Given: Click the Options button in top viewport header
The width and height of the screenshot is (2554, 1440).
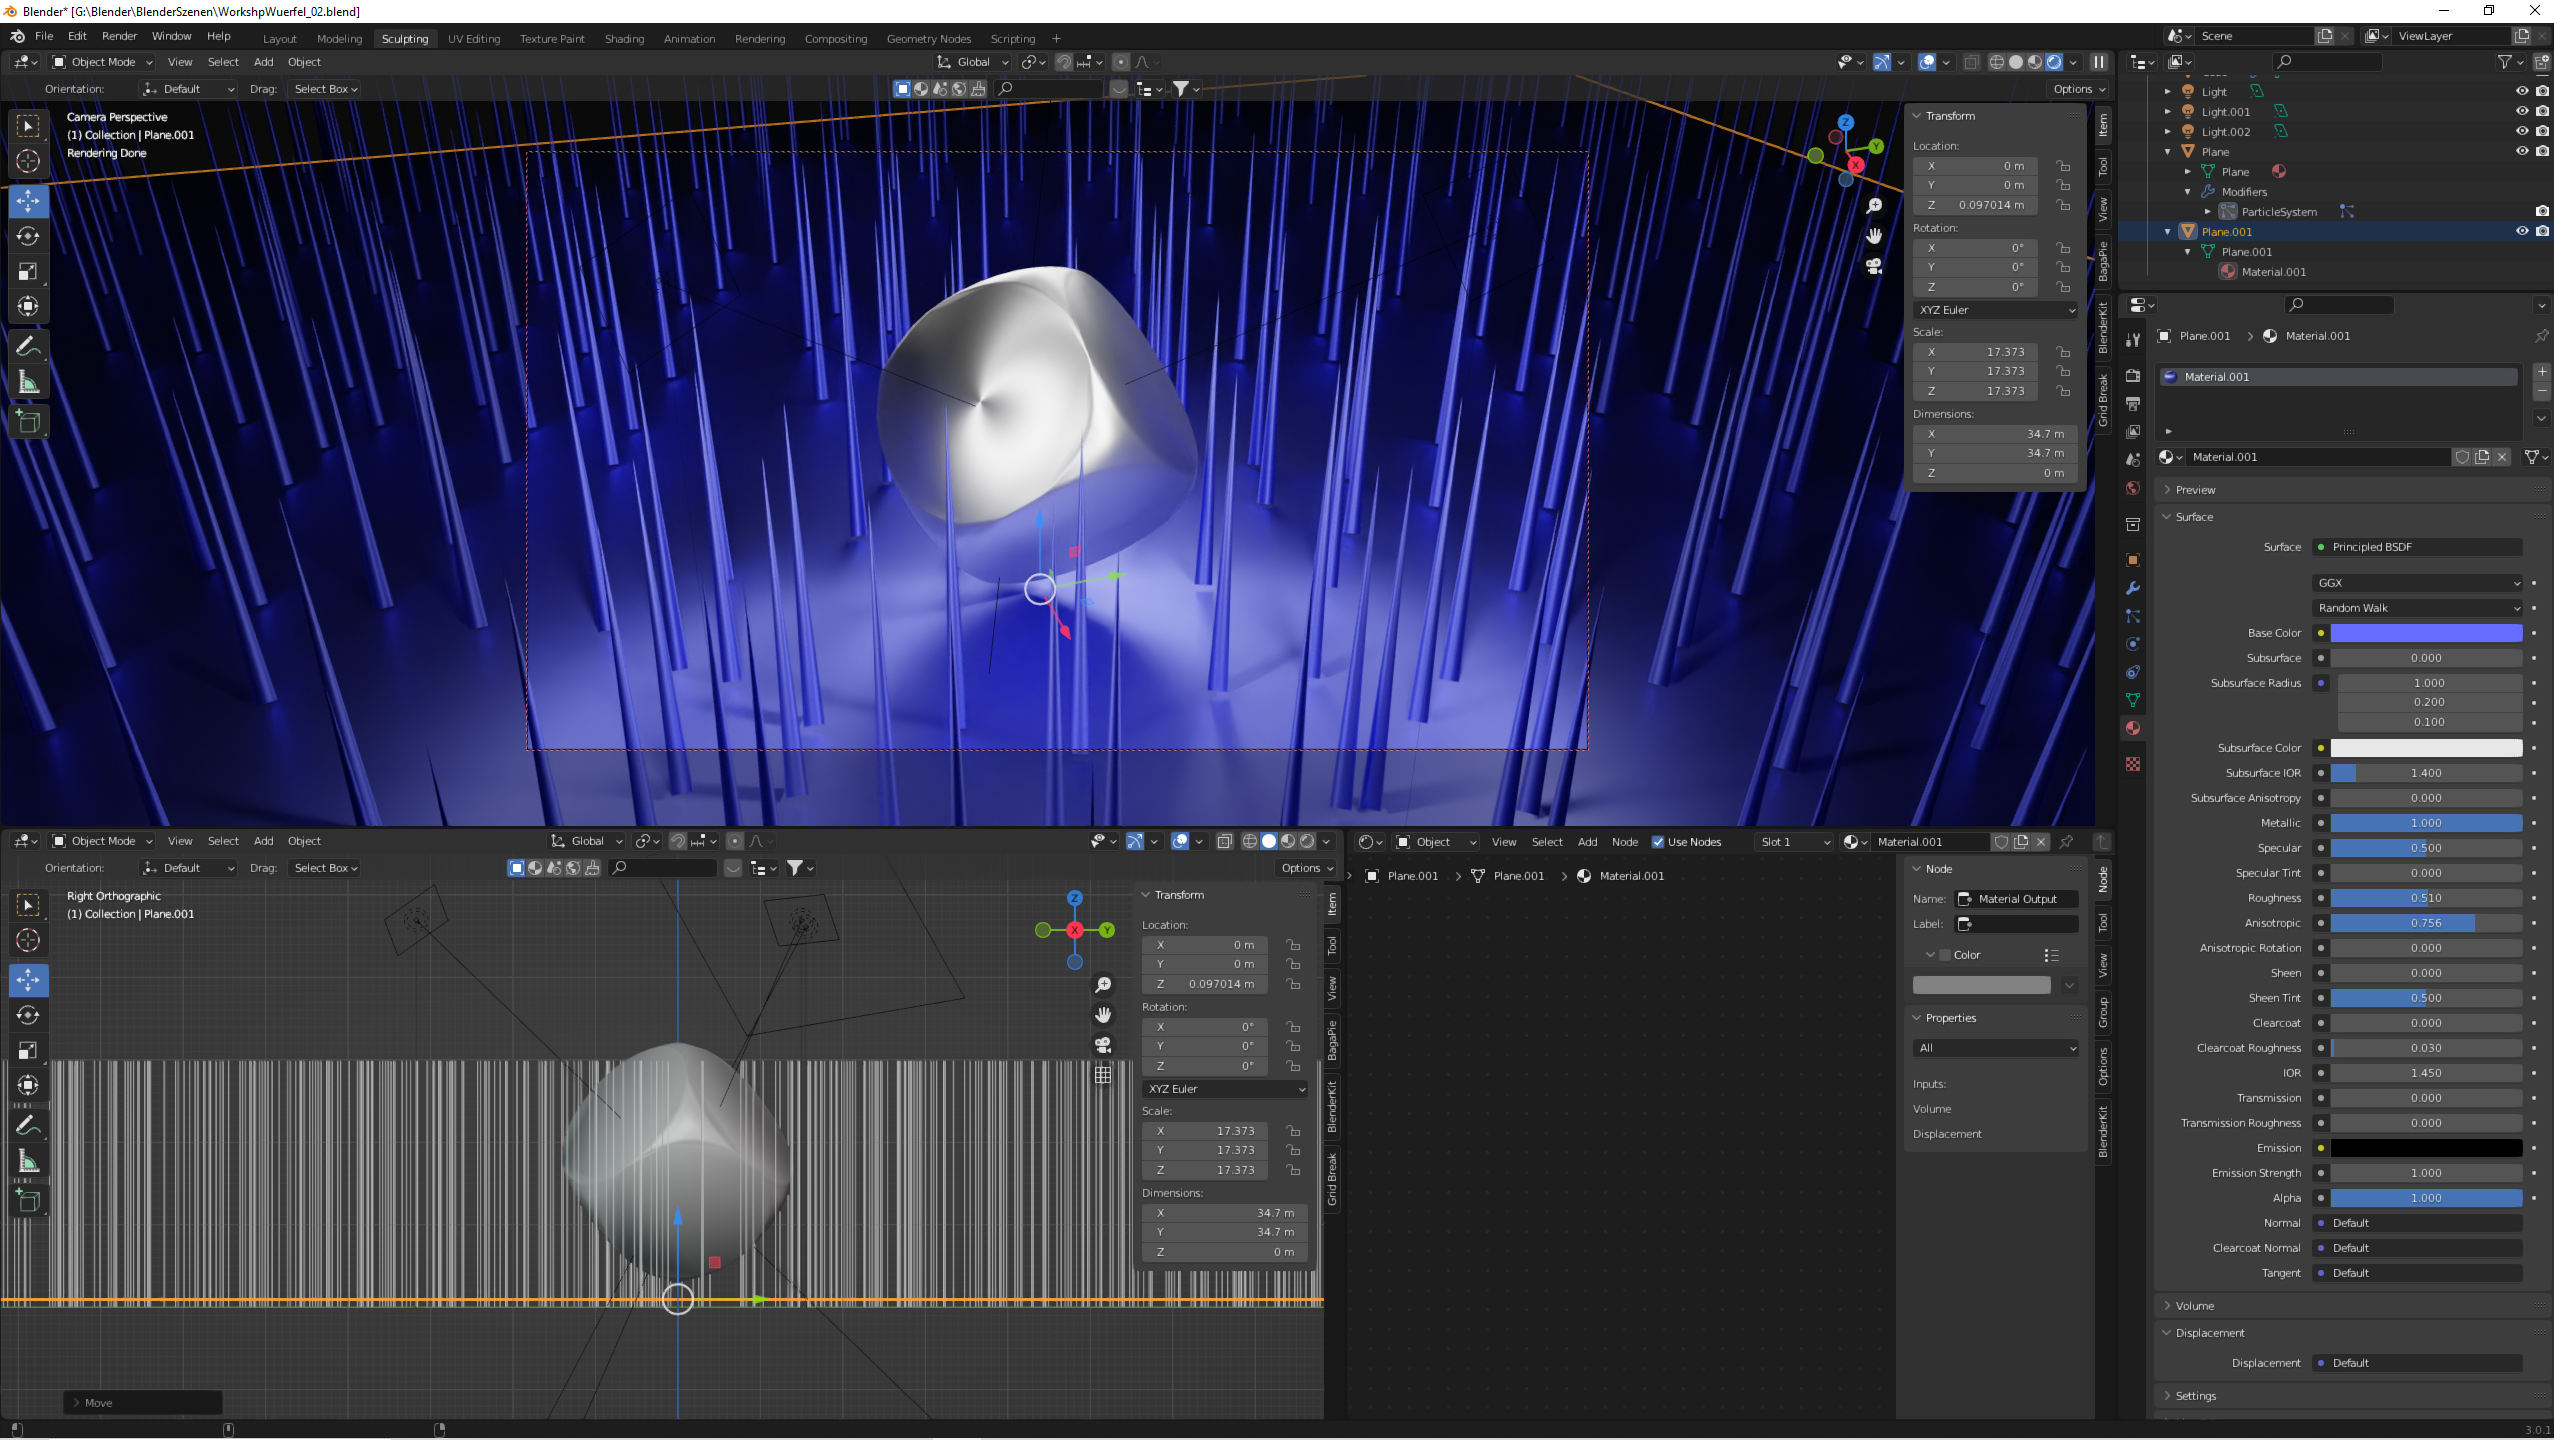Looking at the screenshot, I should [2078, 89].
